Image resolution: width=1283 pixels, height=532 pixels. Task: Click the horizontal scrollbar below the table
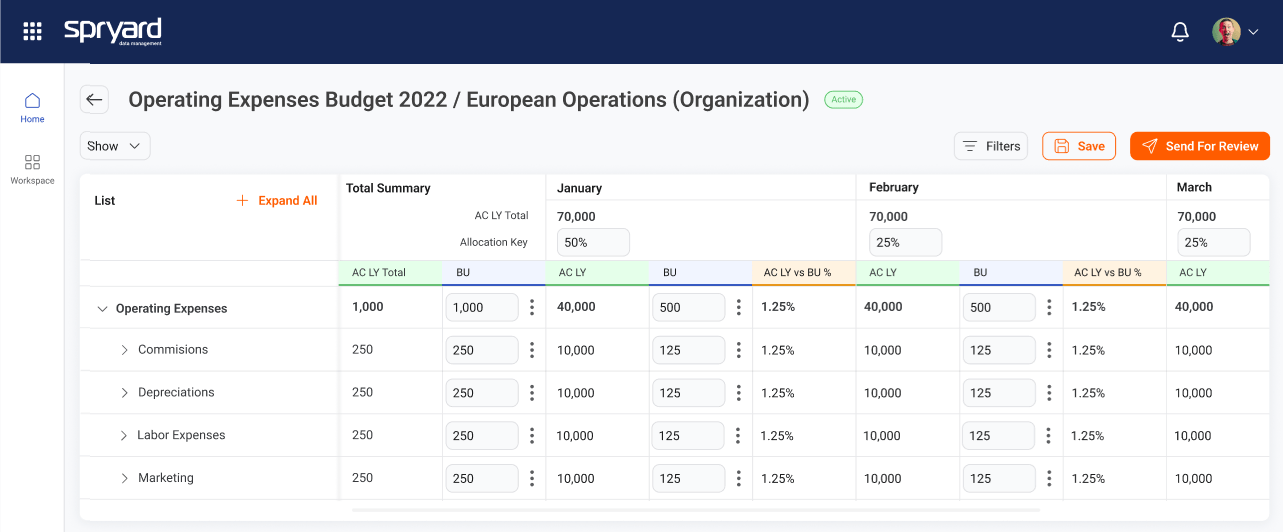click(x=695, y=510)
